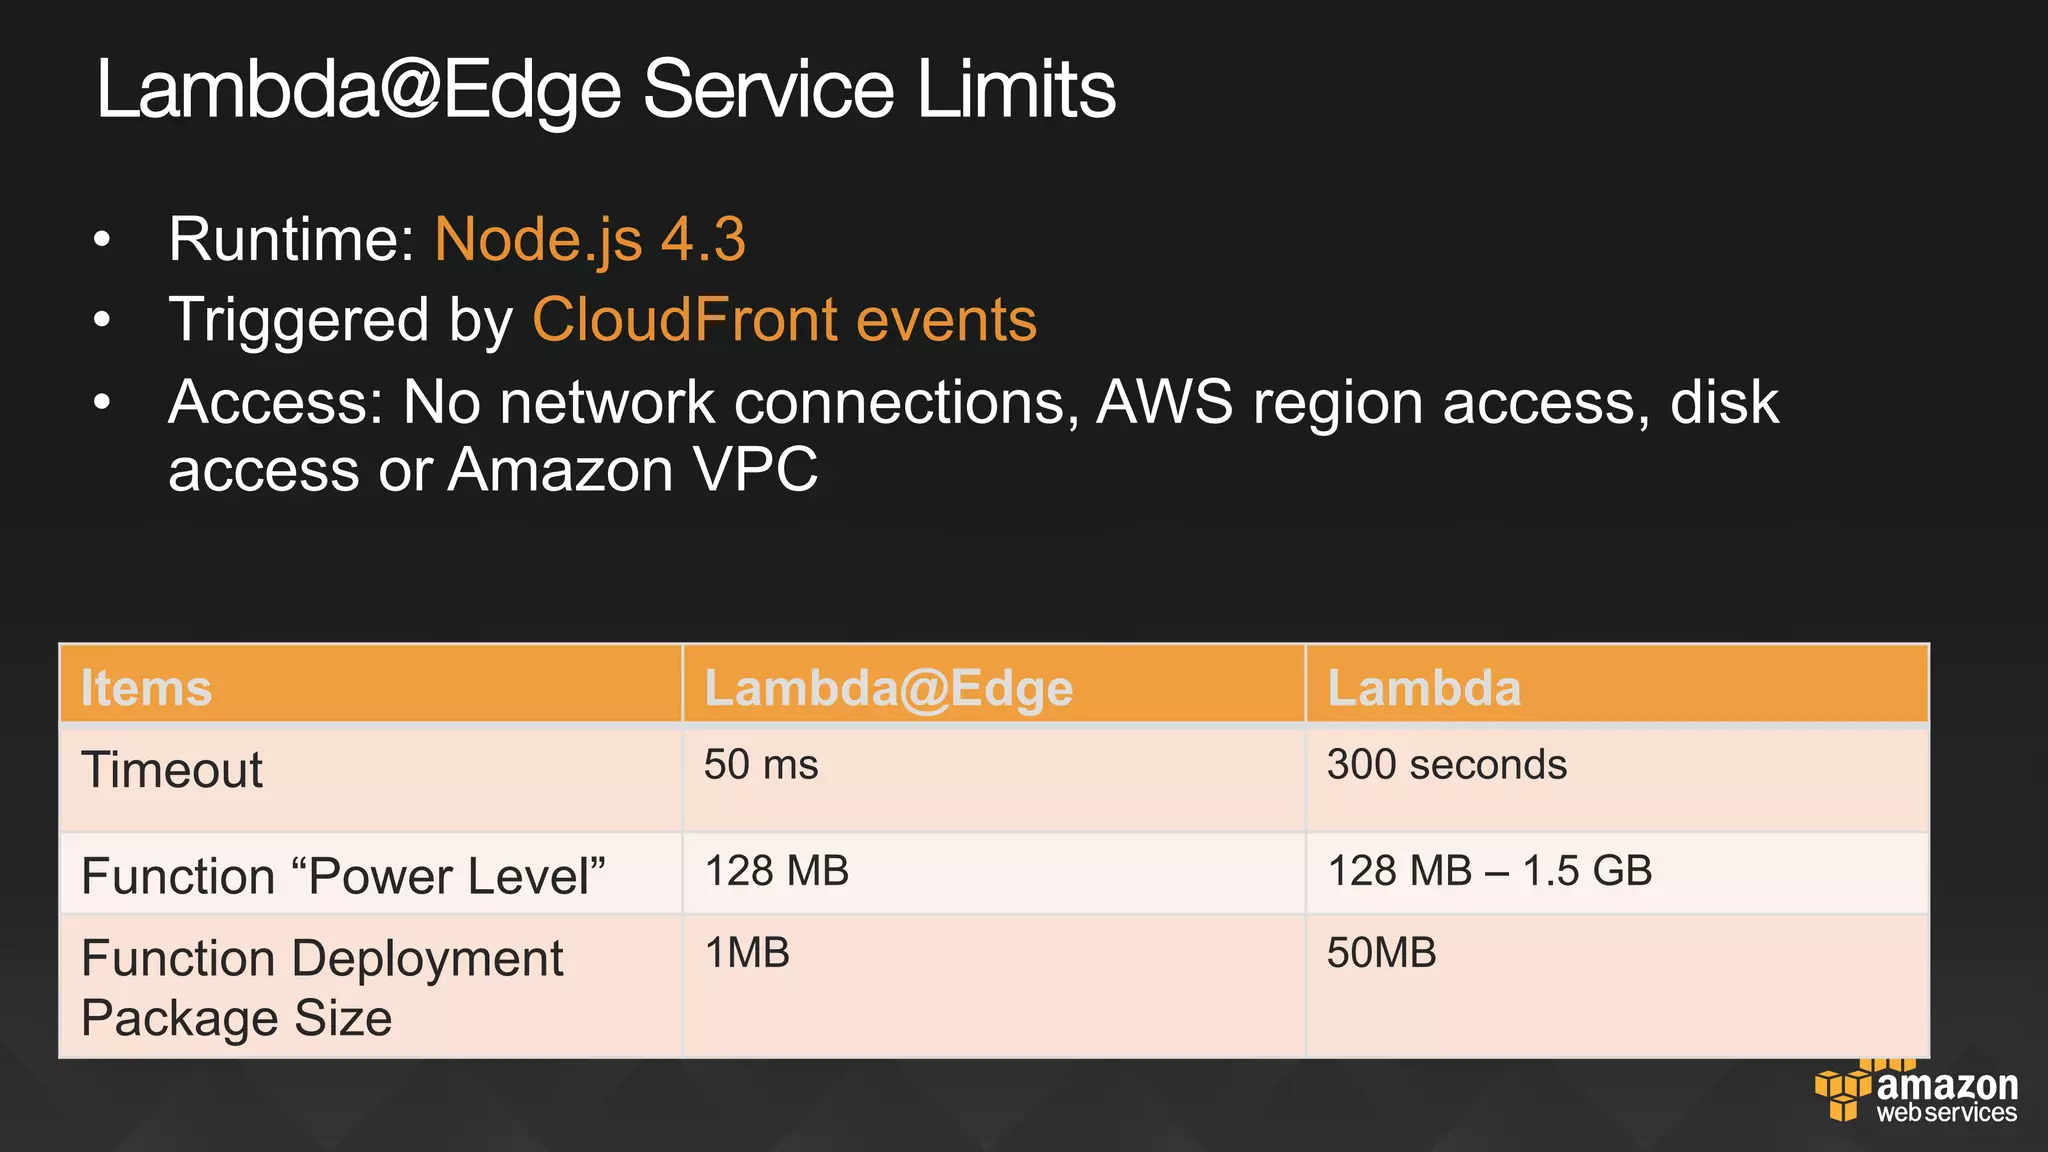2048x1152 pixels.
Task: Select the Function "Power Level" row label
Action: click(x=343, y=876)
